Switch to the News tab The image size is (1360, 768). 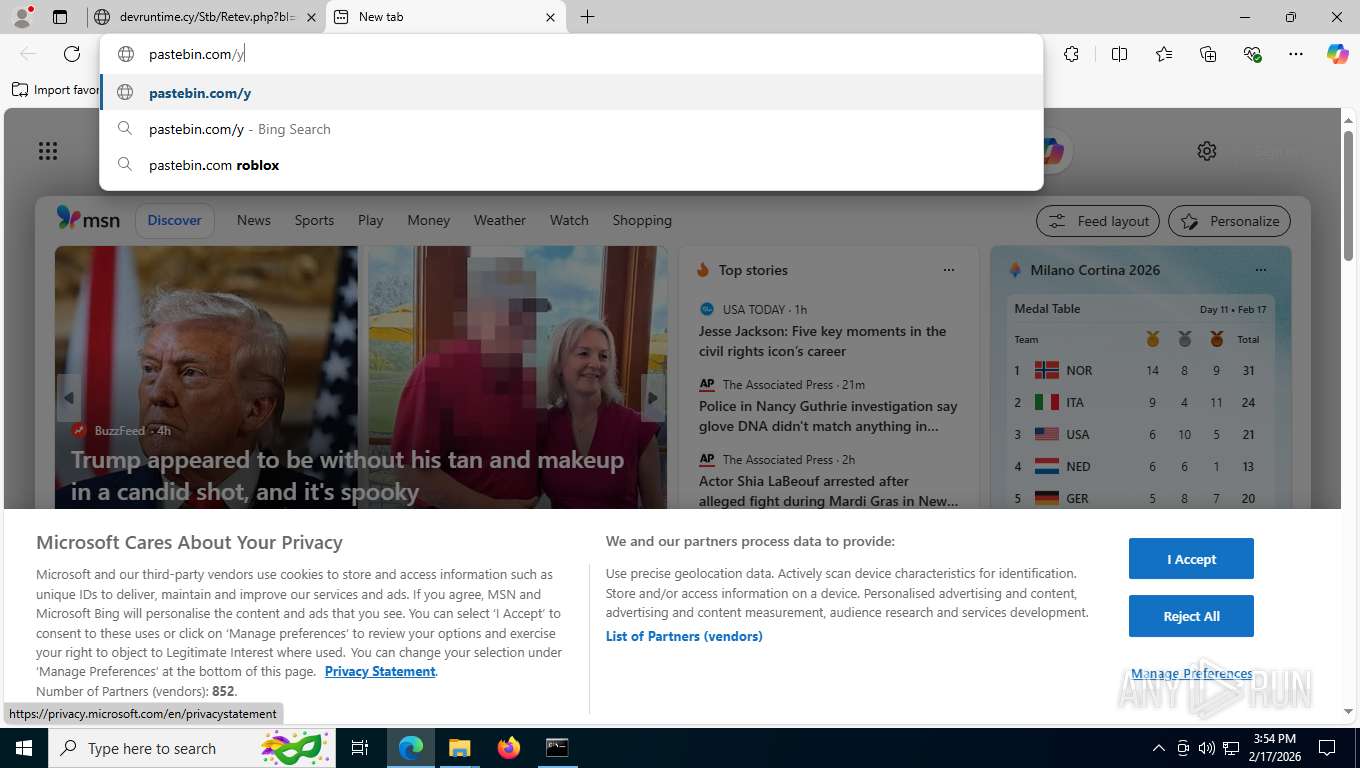click(254, 220)
